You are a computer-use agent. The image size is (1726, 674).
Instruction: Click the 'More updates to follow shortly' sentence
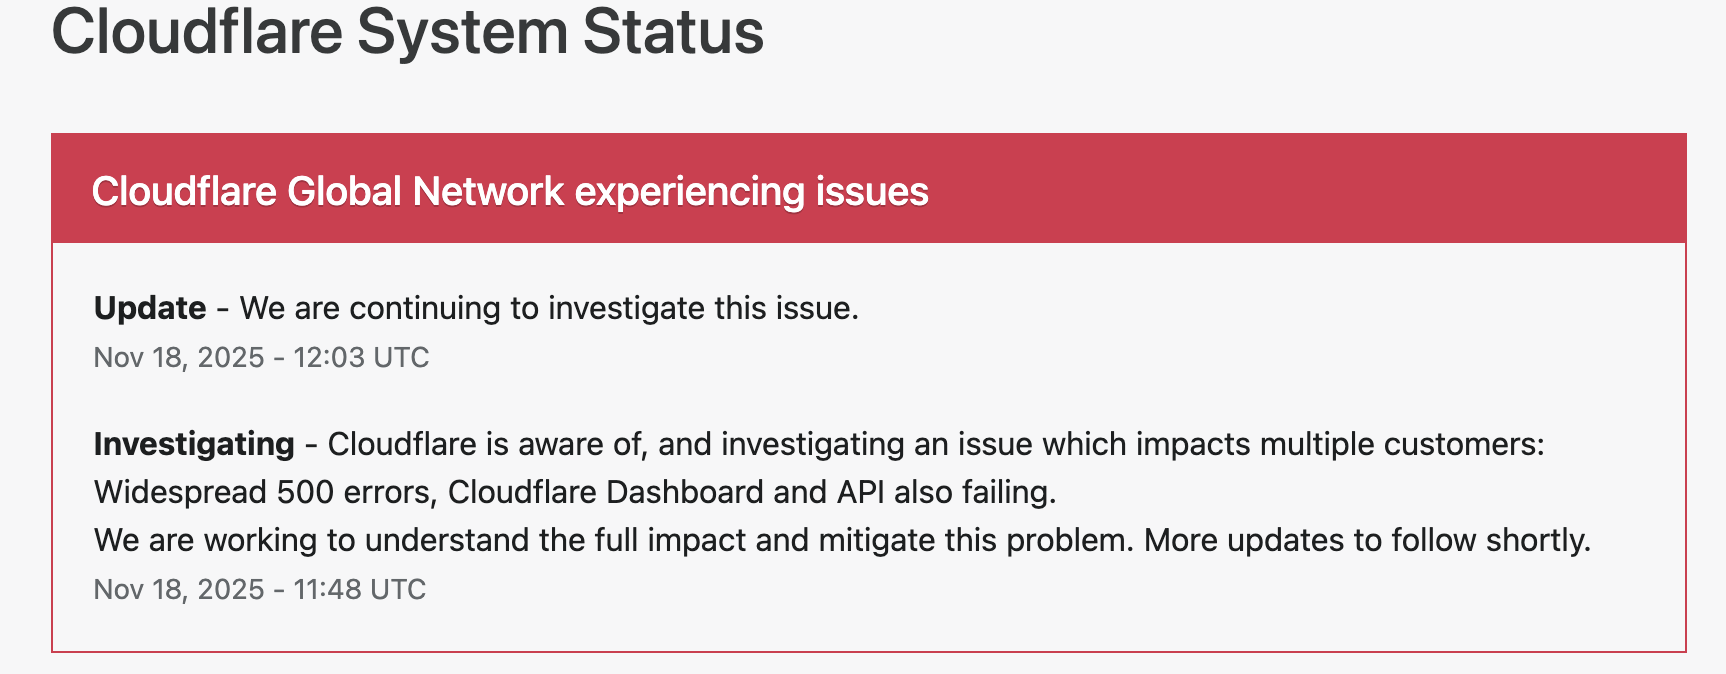pos(1366,540)
